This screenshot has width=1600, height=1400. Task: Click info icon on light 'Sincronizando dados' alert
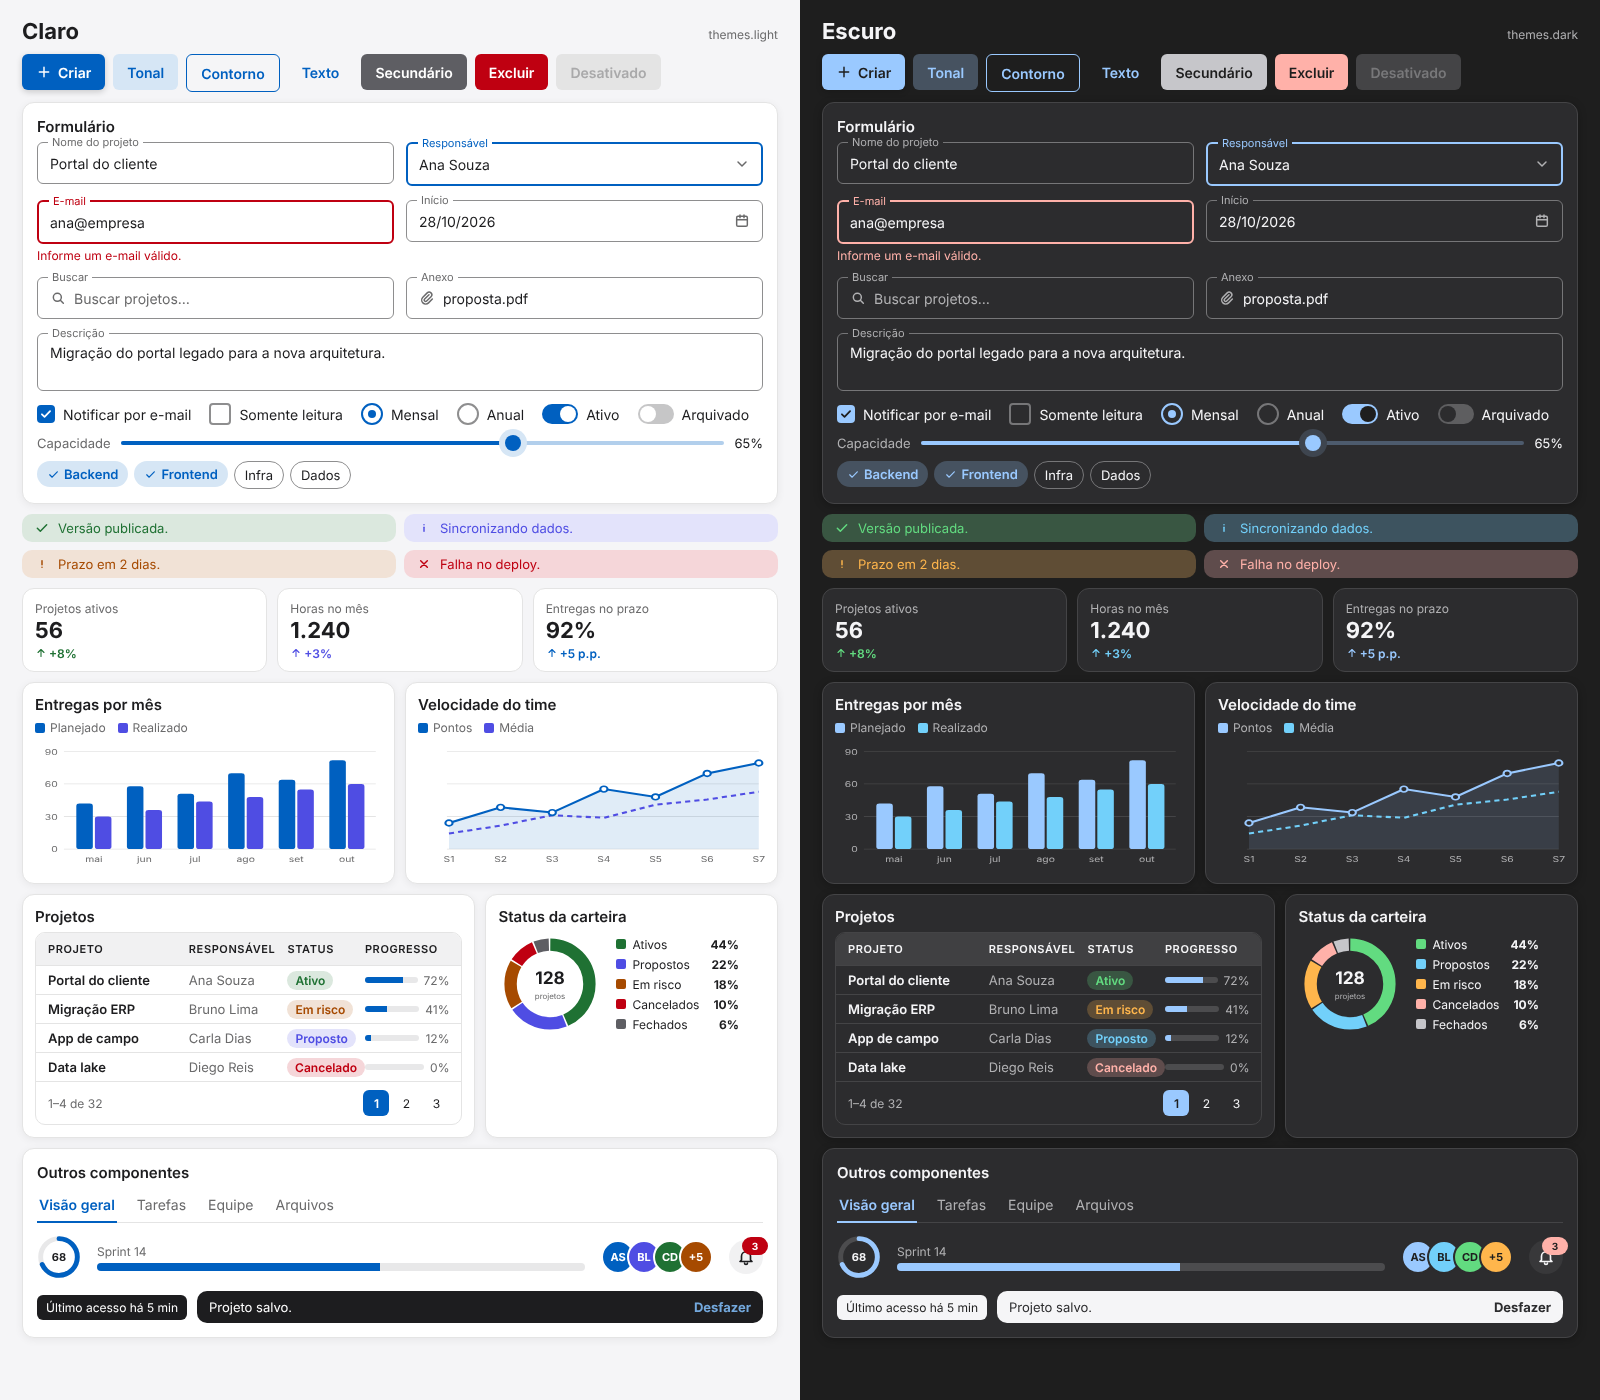[x=424, y=528]
